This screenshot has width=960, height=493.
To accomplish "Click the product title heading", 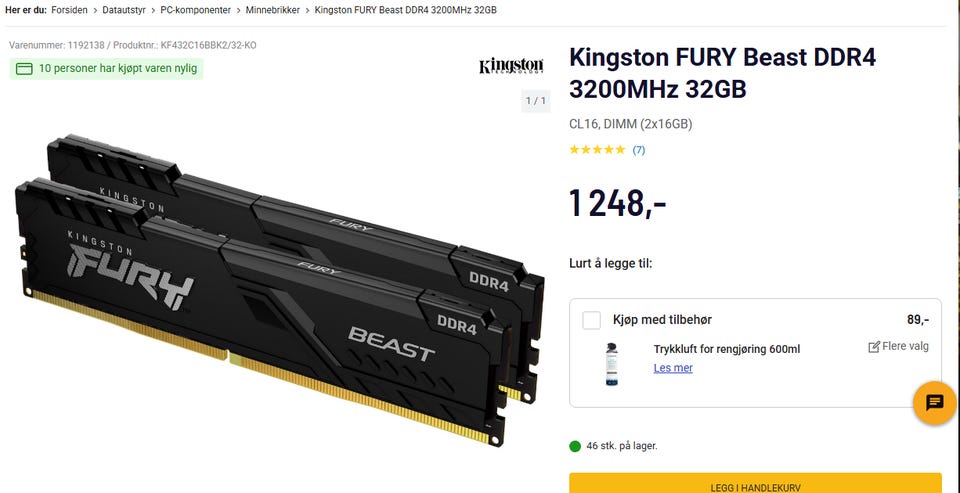I will click(722, 73).
